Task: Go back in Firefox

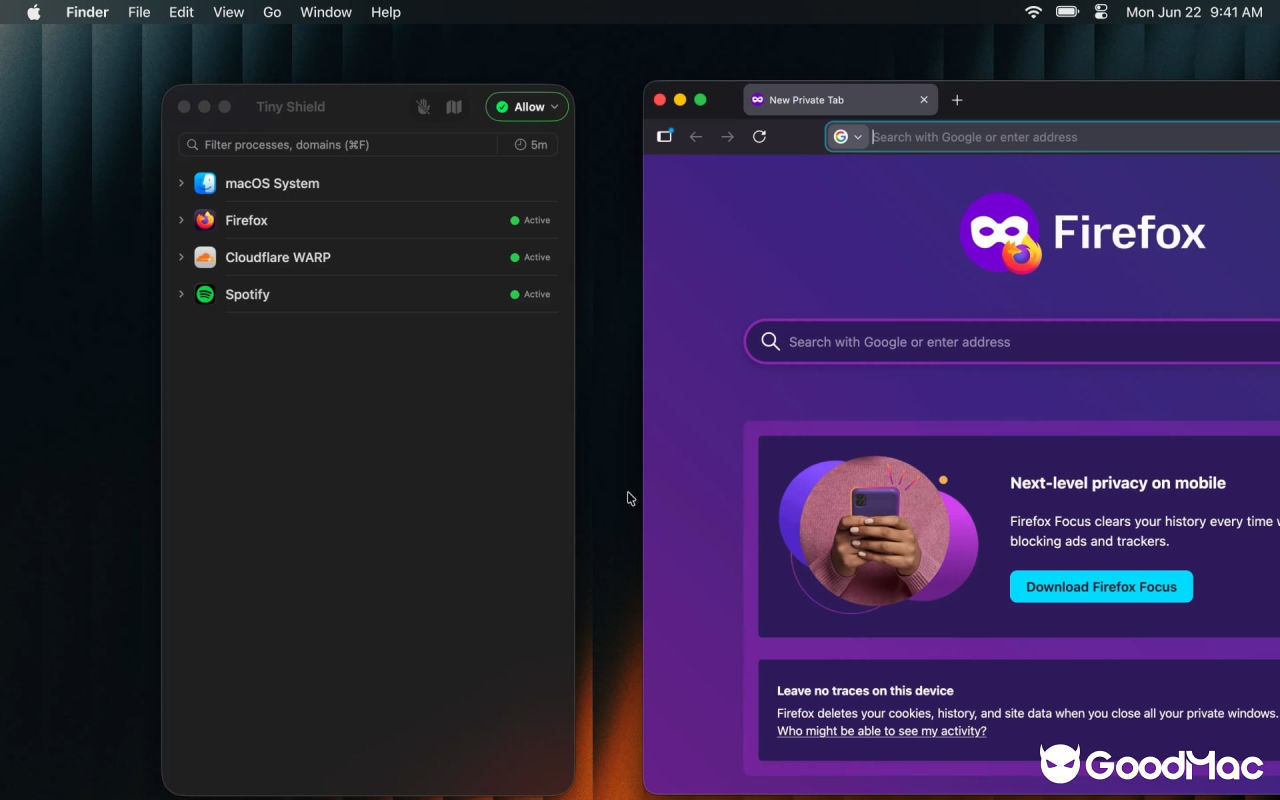Action: pos(696,137)
